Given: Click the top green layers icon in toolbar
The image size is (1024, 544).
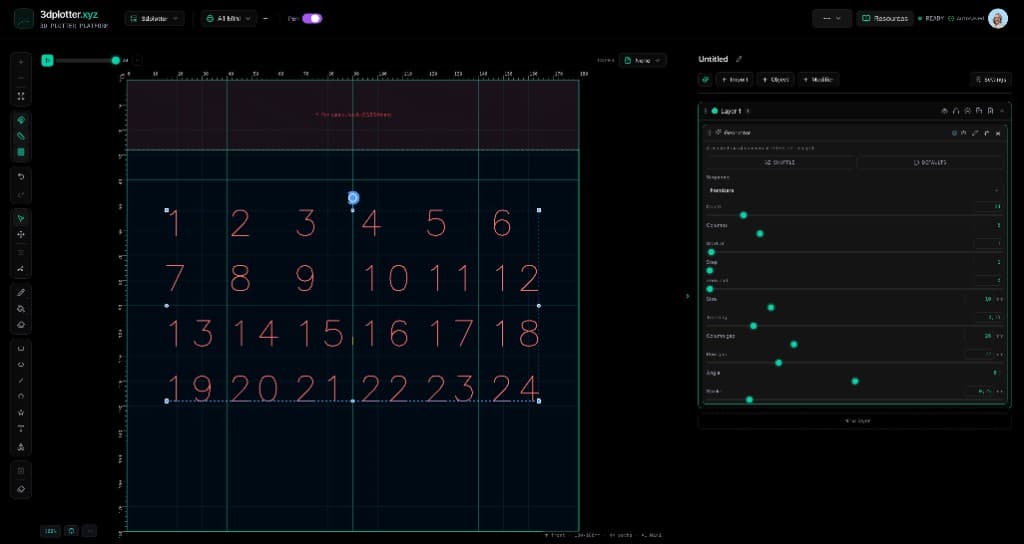Looking at the screenshot, I should (x=21, y=120).
